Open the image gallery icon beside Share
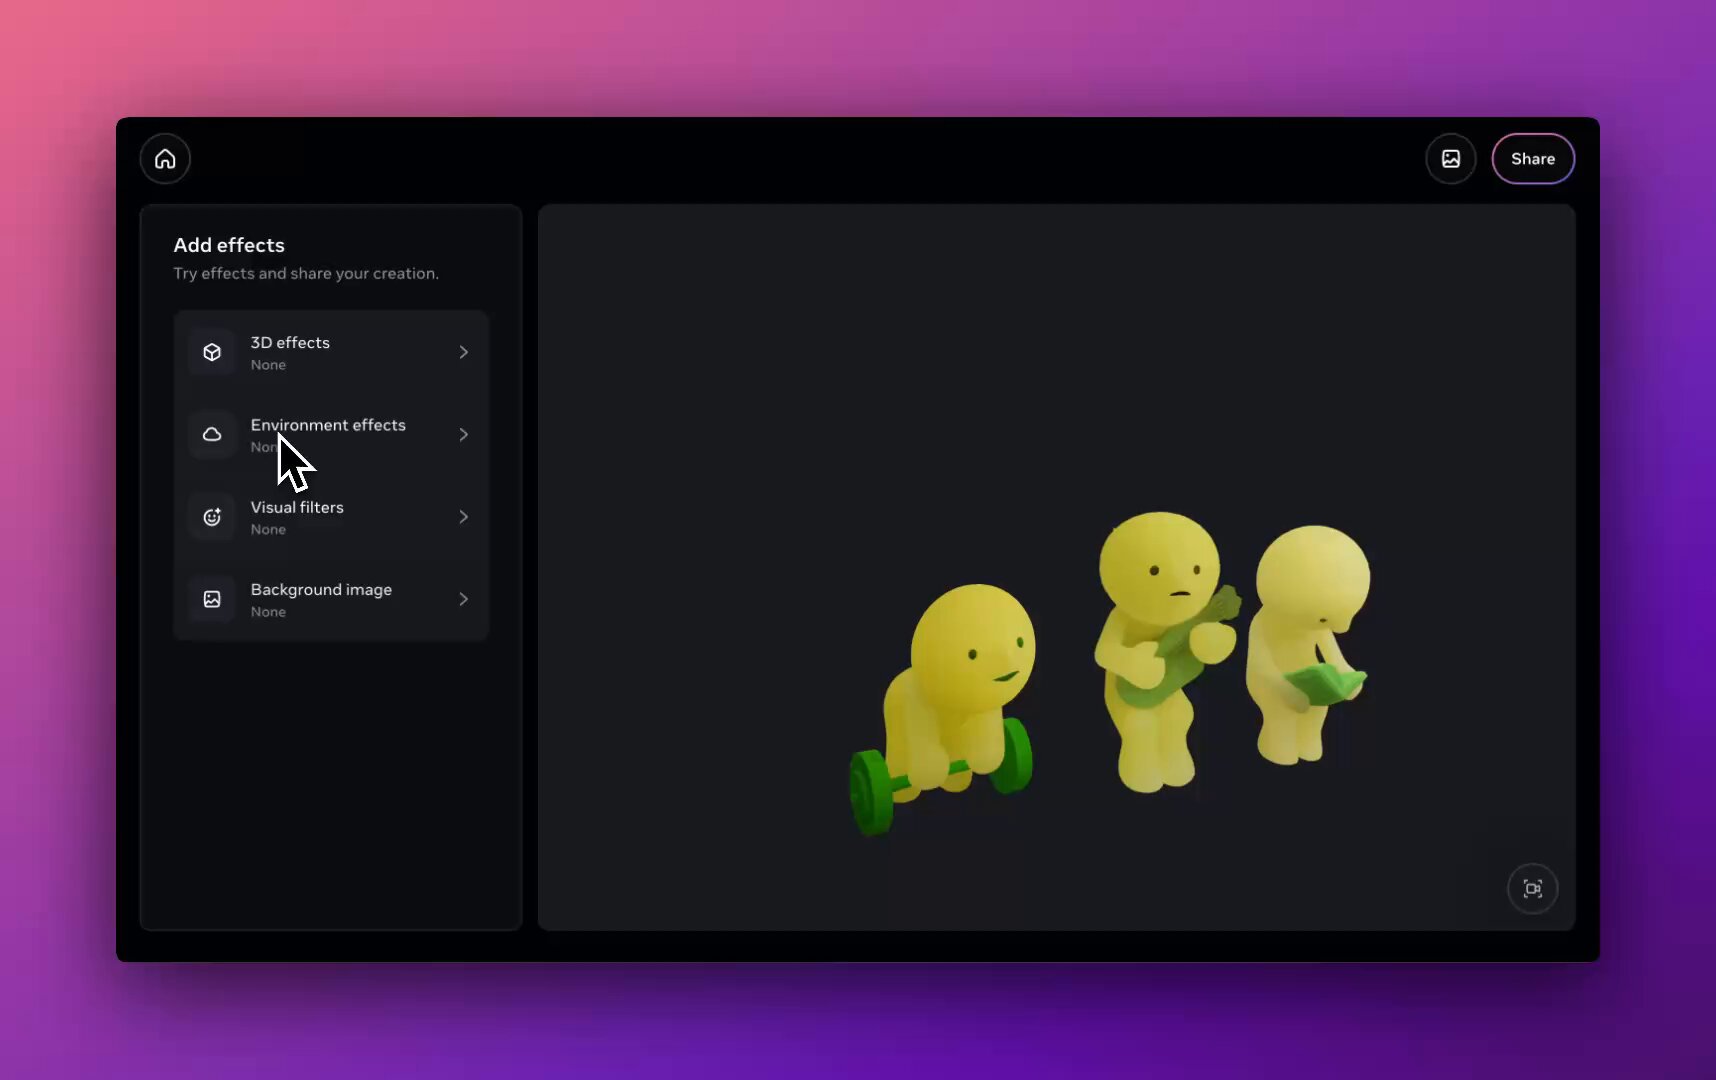This screenshot has width=1716, height=1080. [x=1451, y=159]
